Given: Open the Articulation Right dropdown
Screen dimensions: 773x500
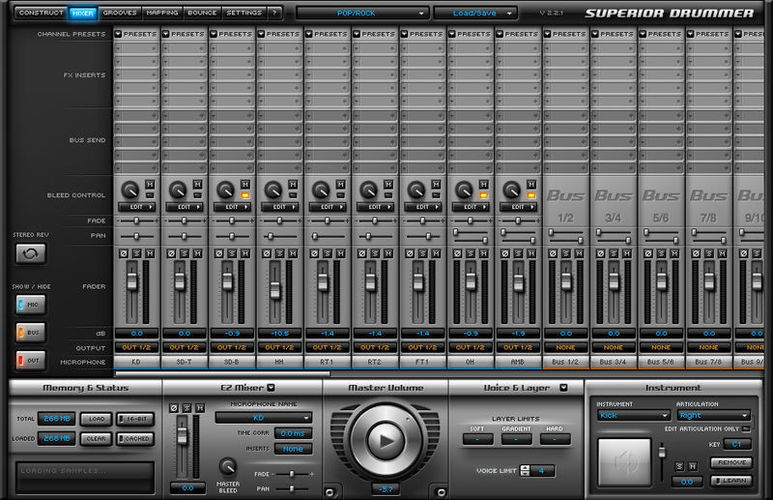Looking at the screenshot, I should [714, 415].
